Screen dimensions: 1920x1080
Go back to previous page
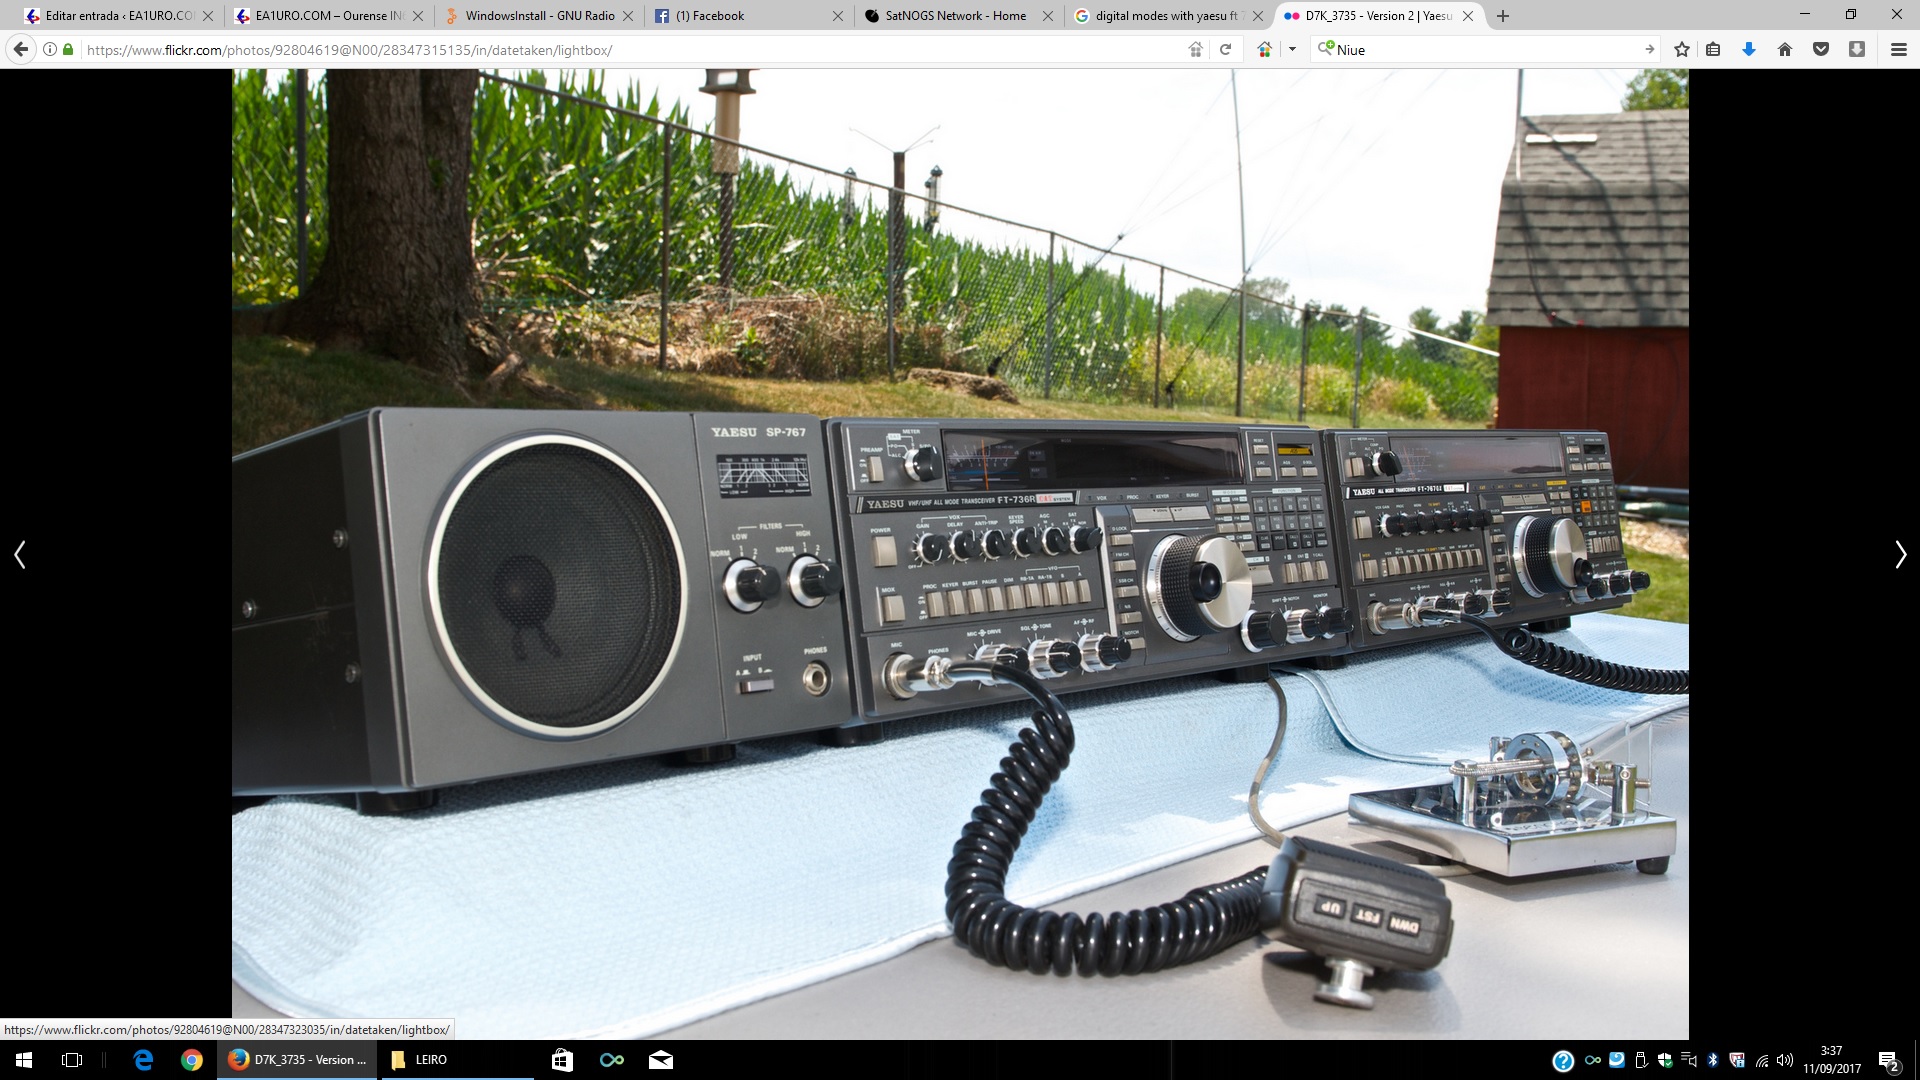coord(21,49)
